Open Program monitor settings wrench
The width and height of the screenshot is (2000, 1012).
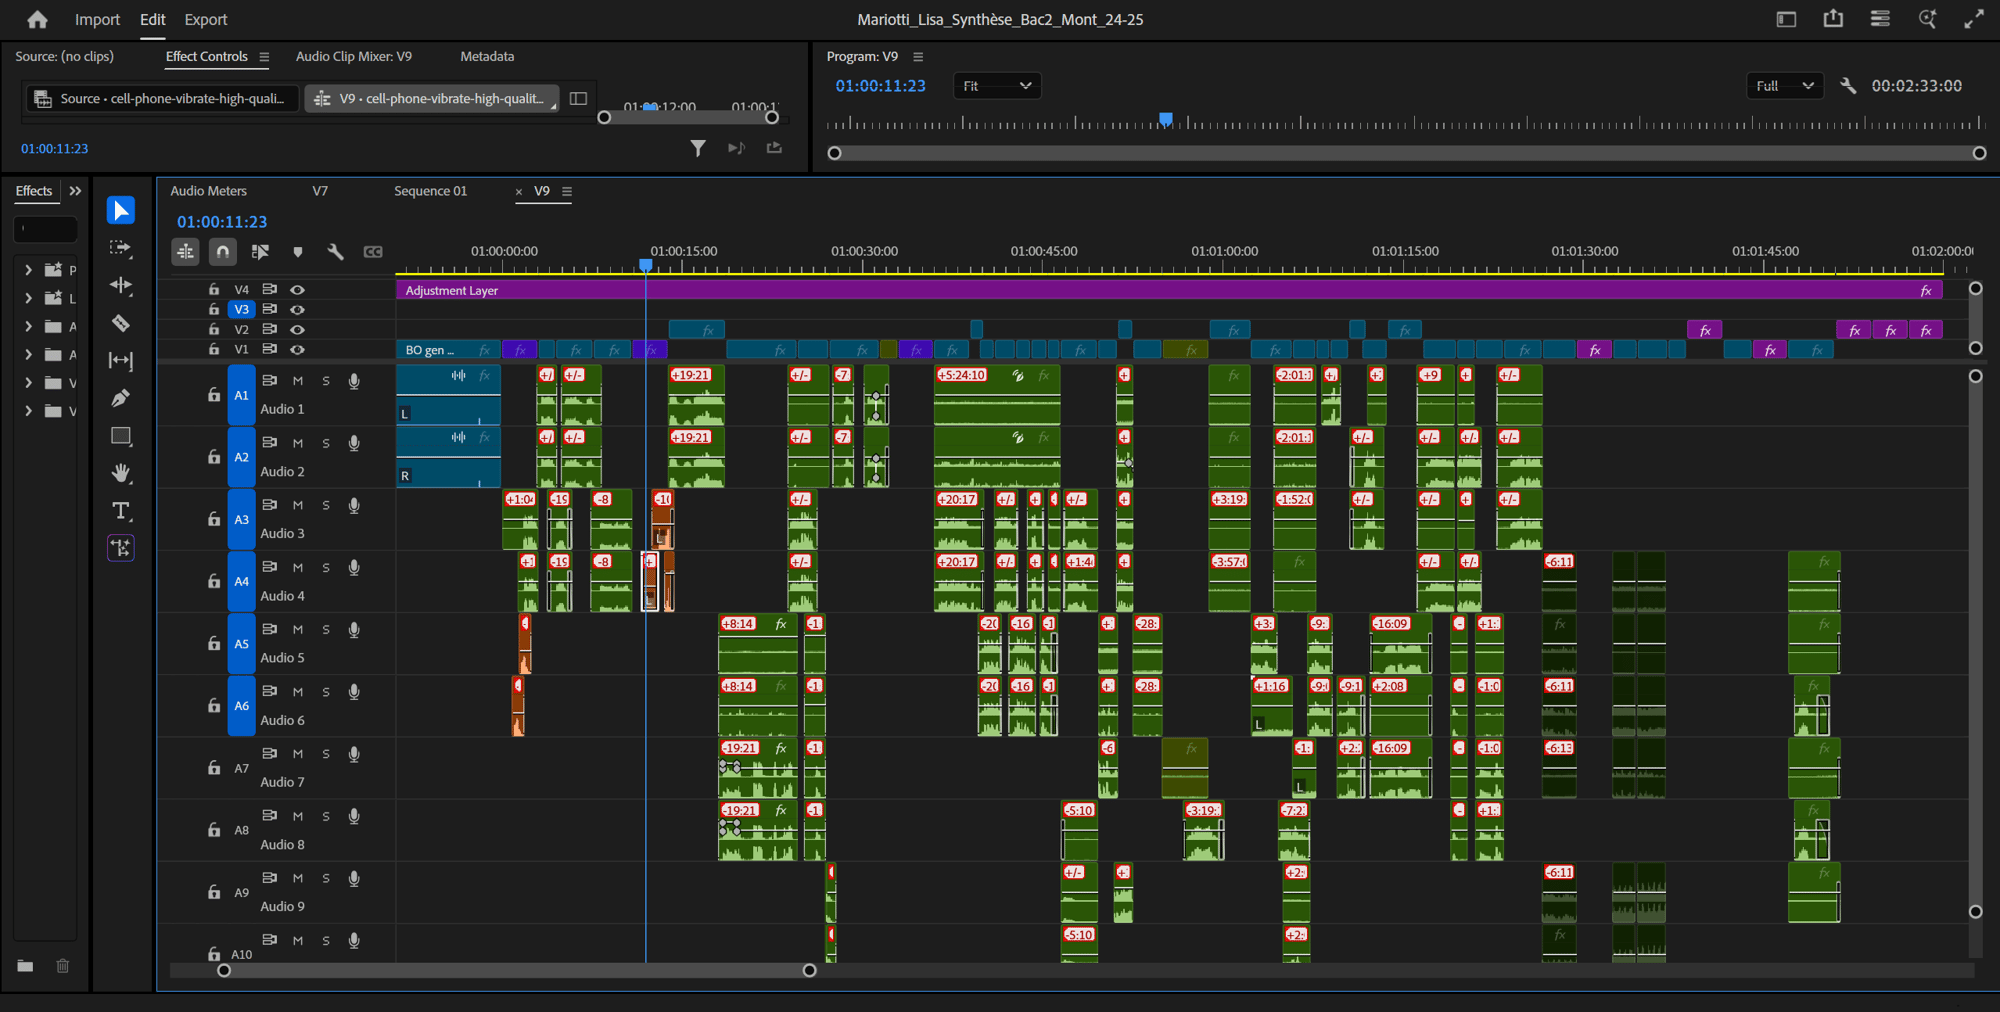click(1848, 86)
